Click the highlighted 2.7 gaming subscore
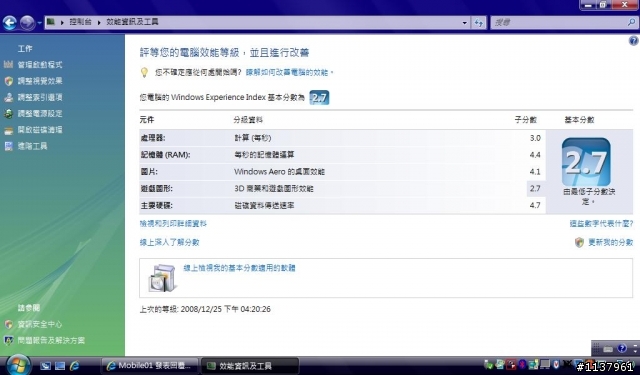This screenshot has height=375, width=640. point(535,189)
